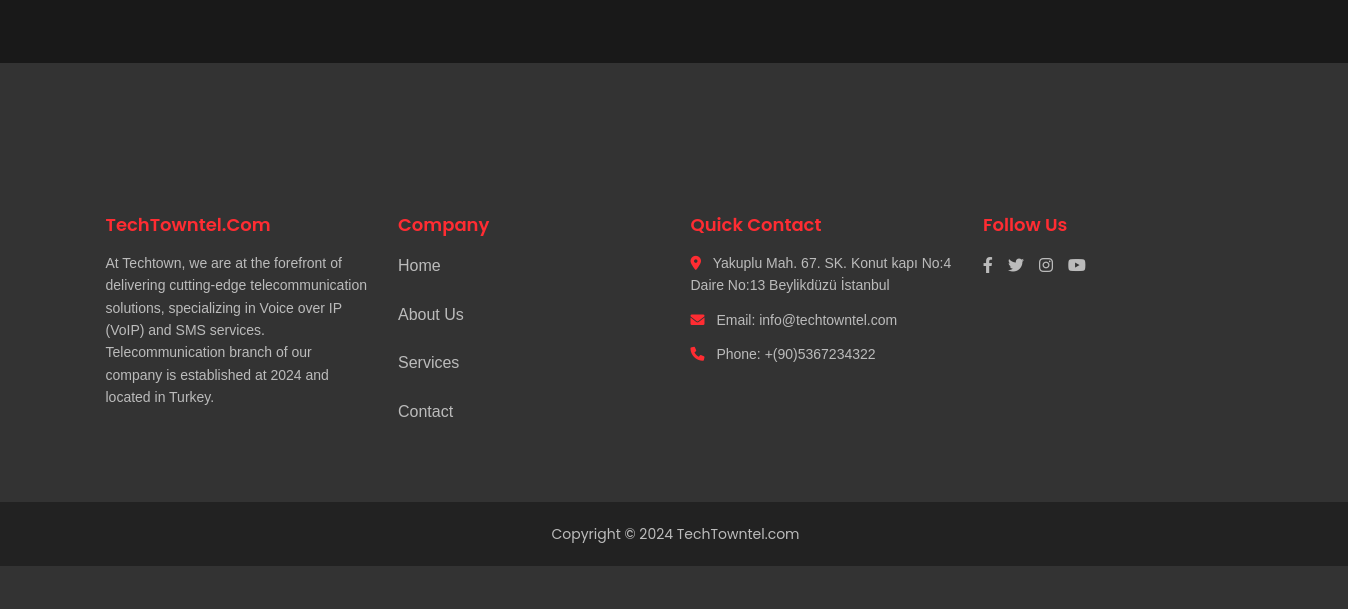Click the Techtown description paragraph
Screen dimensions: 1348x609
[237, 330]
